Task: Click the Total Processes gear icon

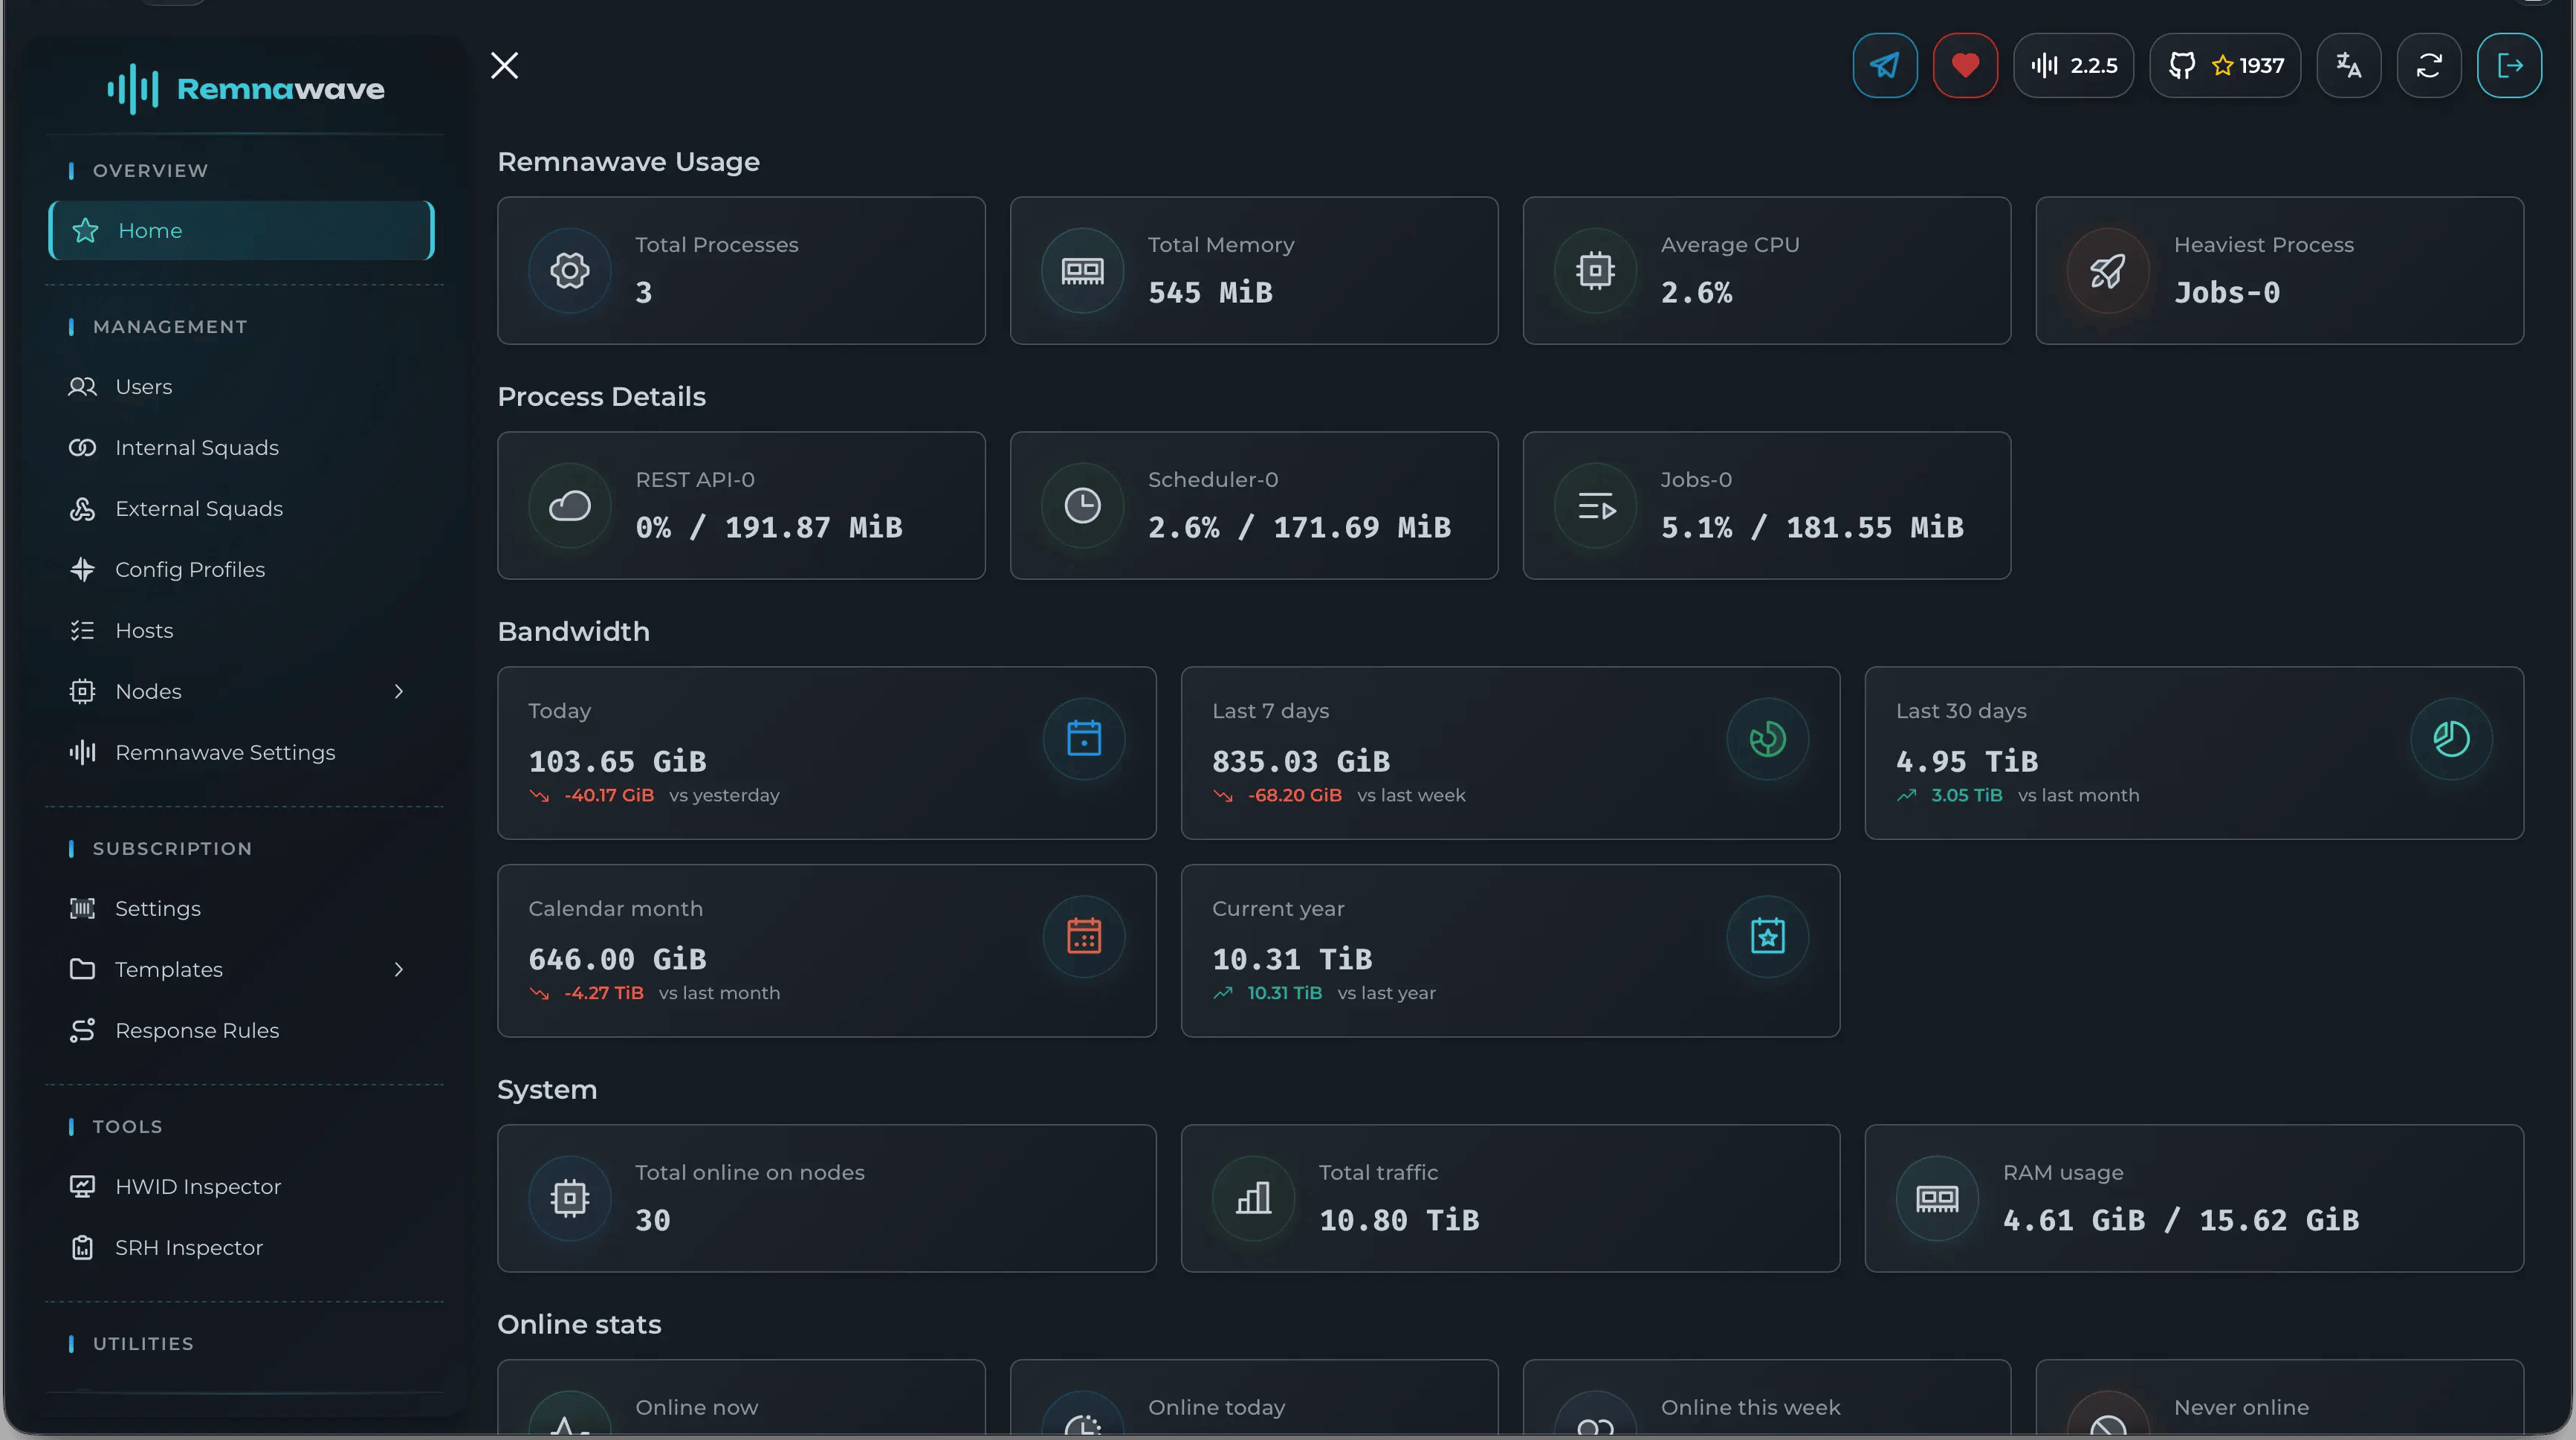Action: coord(570,271)
